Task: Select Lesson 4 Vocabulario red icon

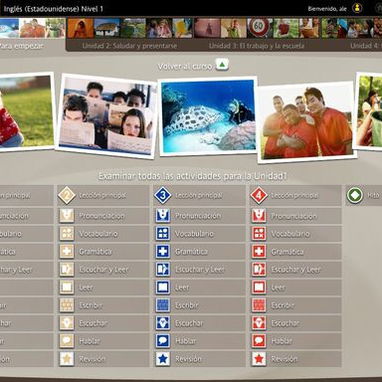Action: [x=259, y=234]
